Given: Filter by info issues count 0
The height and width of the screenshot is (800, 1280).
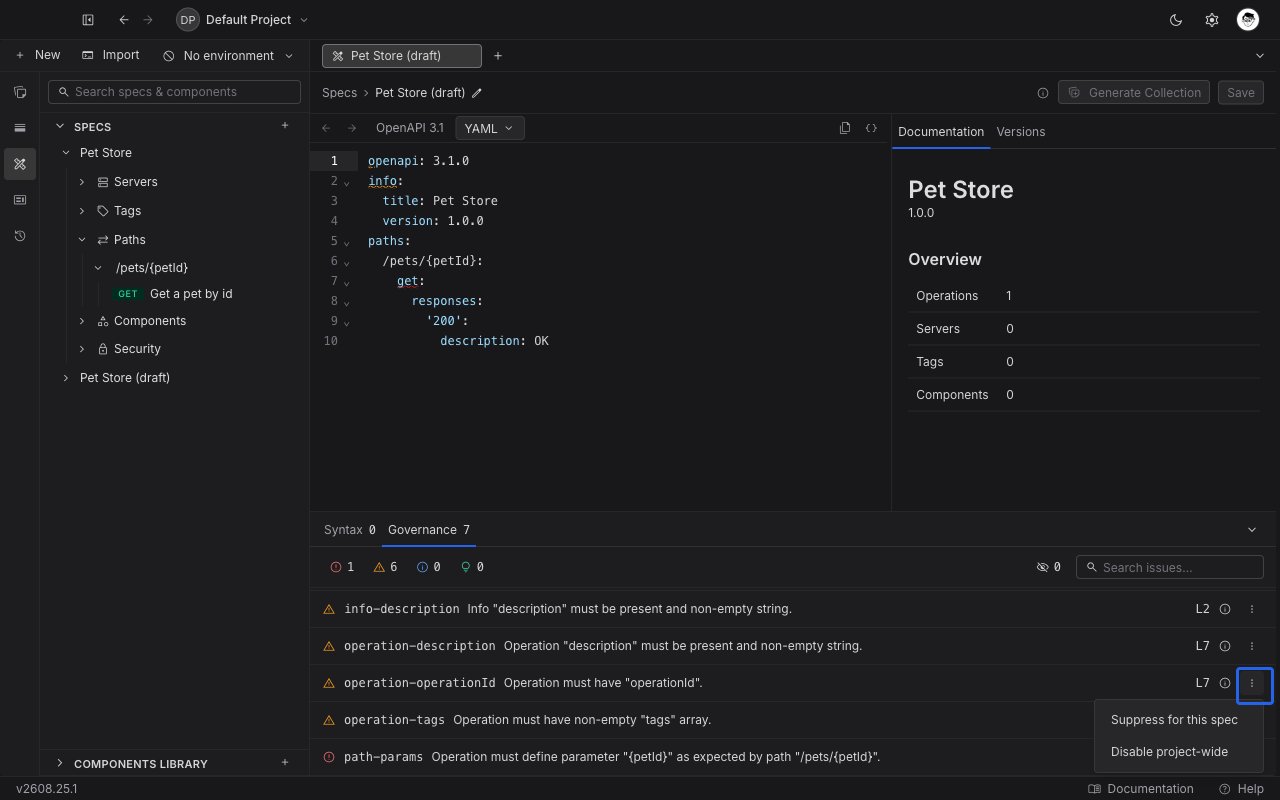Looking at the screenshot, I should pos(429,567).
